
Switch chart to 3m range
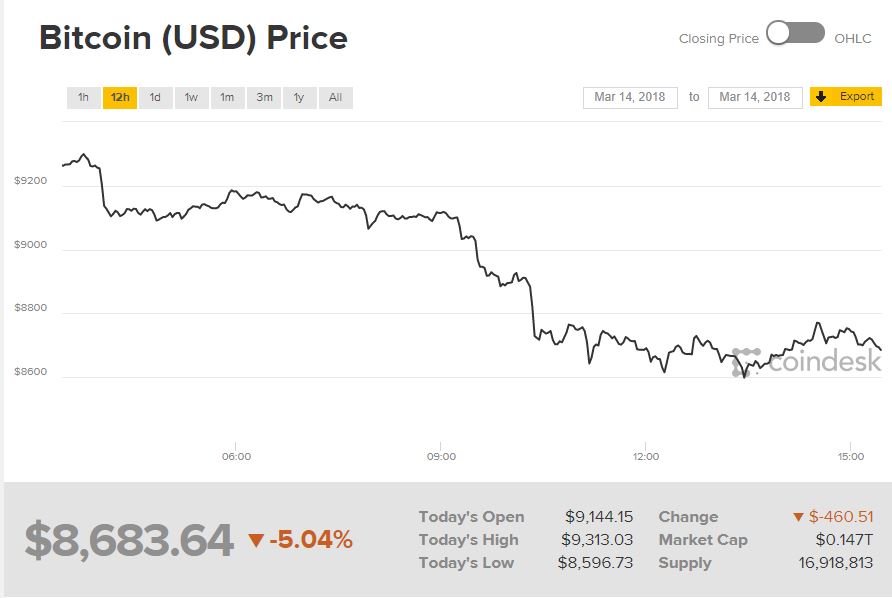264,98
